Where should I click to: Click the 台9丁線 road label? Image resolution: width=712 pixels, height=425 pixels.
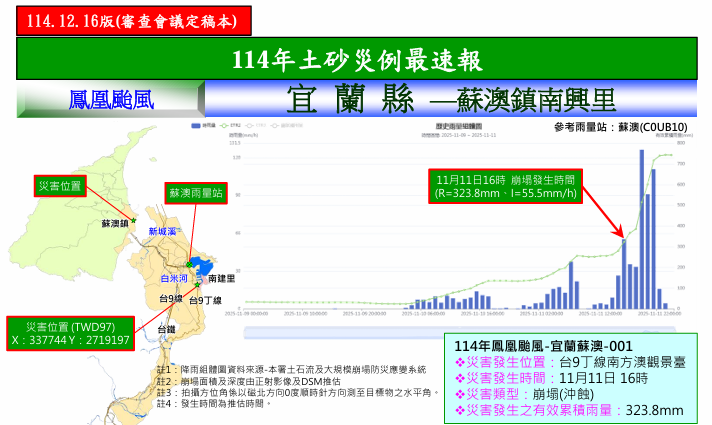coord(205,300)
